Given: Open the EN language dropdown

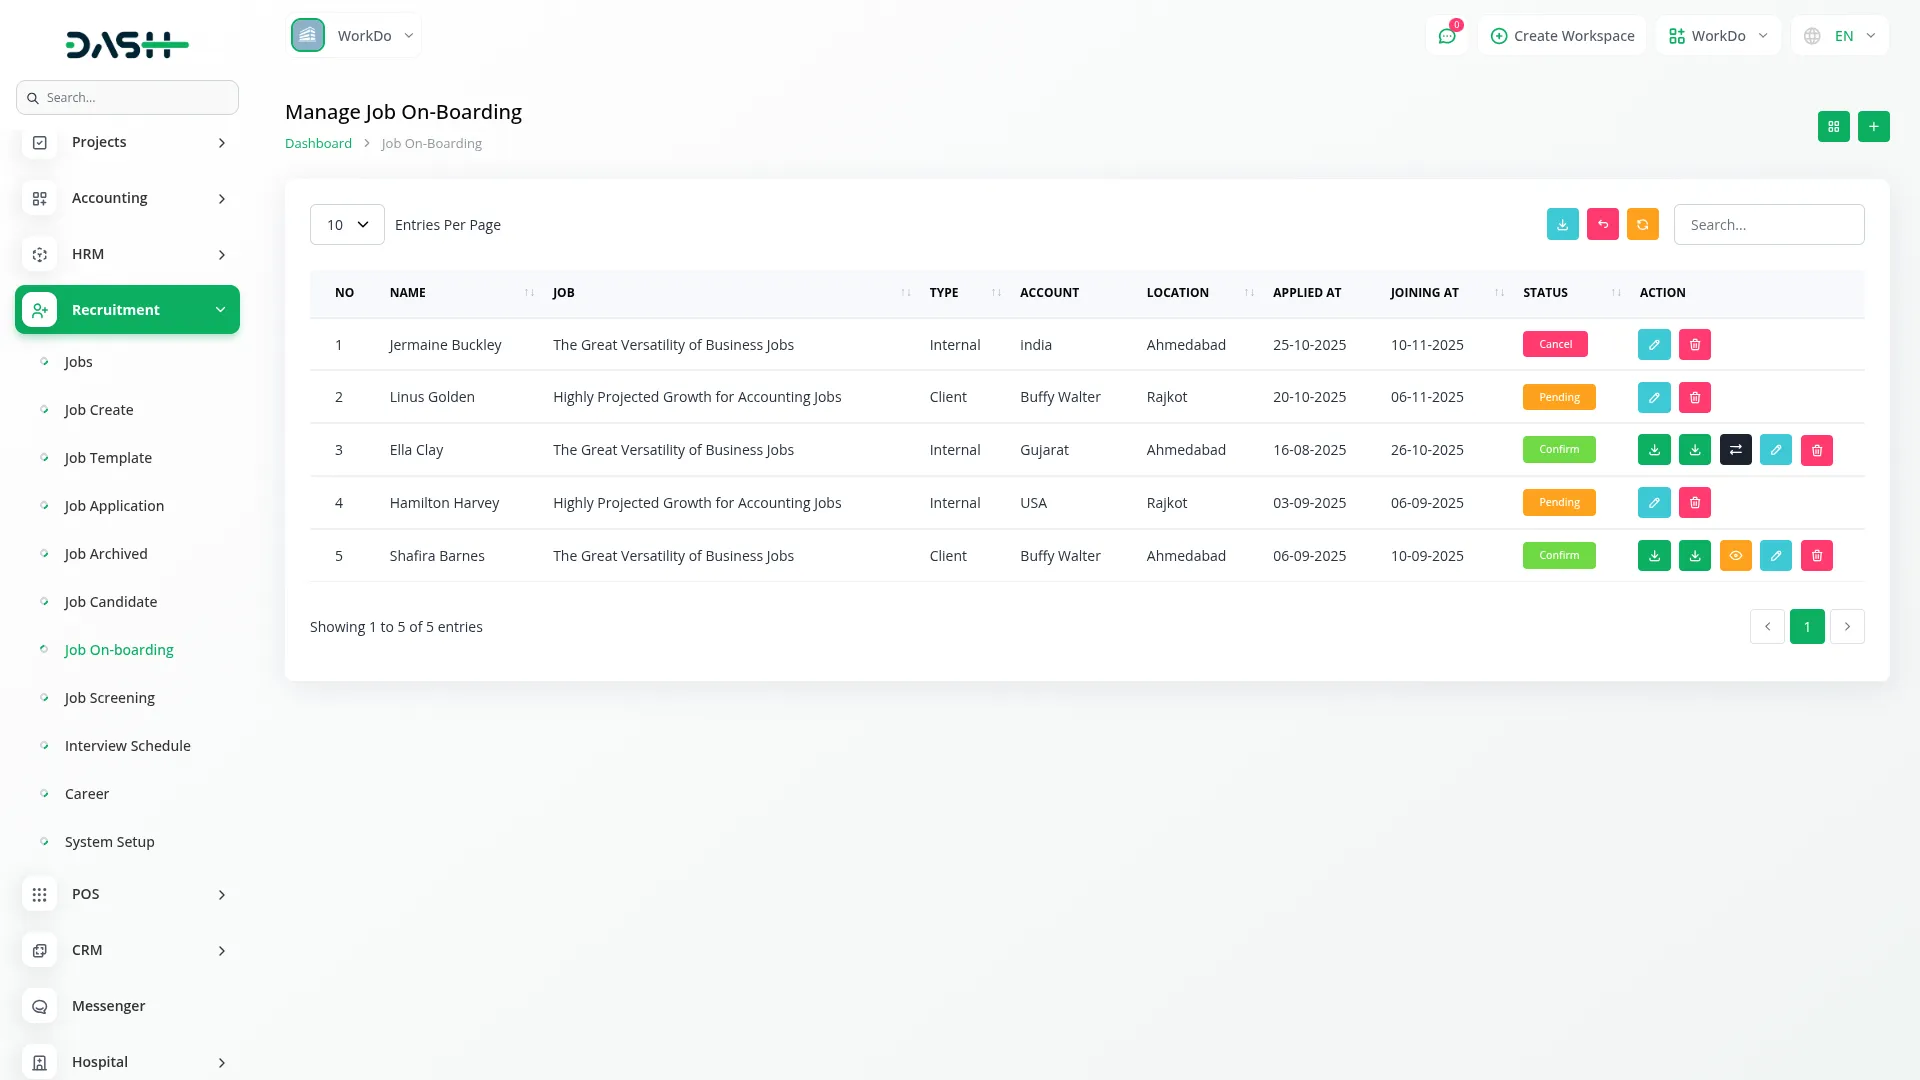Looking at the screenshot, I should 1841,36.
